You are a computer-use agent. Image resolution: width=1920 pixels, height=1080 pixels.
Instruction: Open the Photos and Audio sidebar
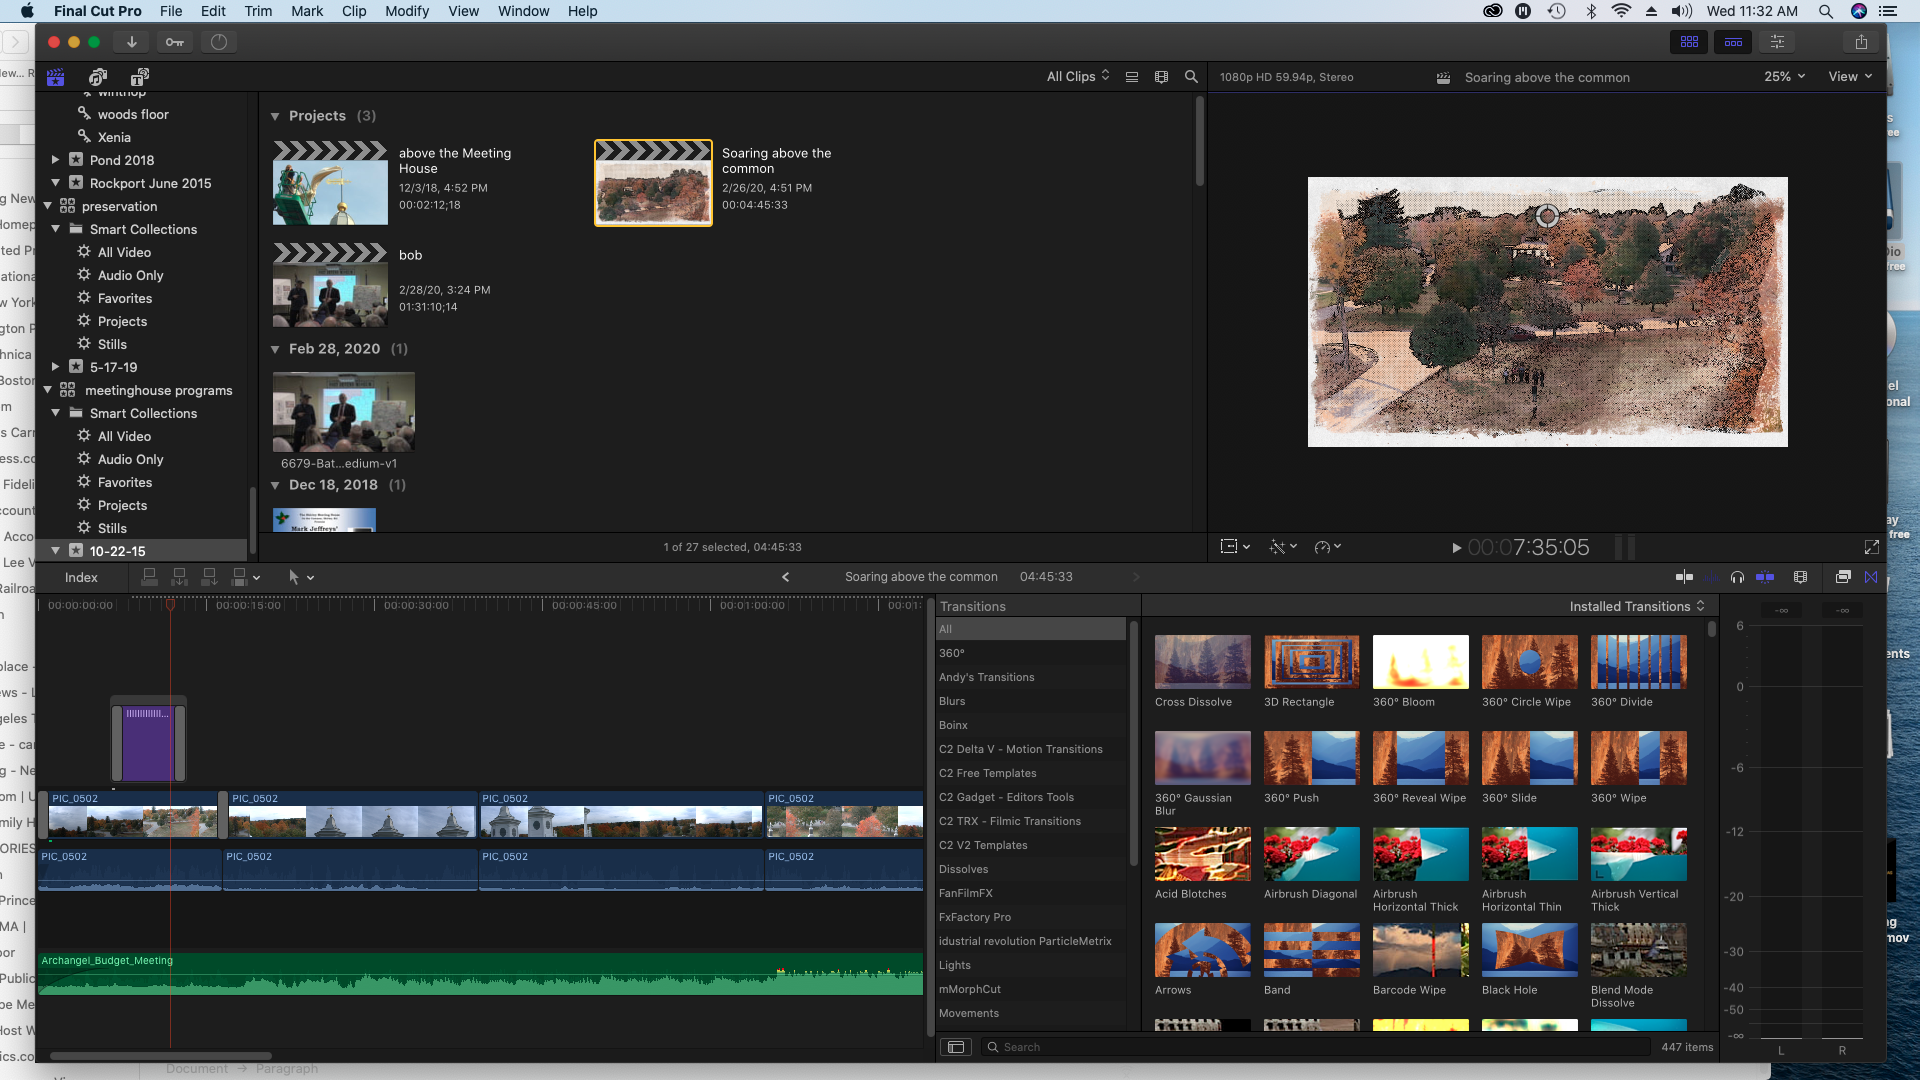97,77
